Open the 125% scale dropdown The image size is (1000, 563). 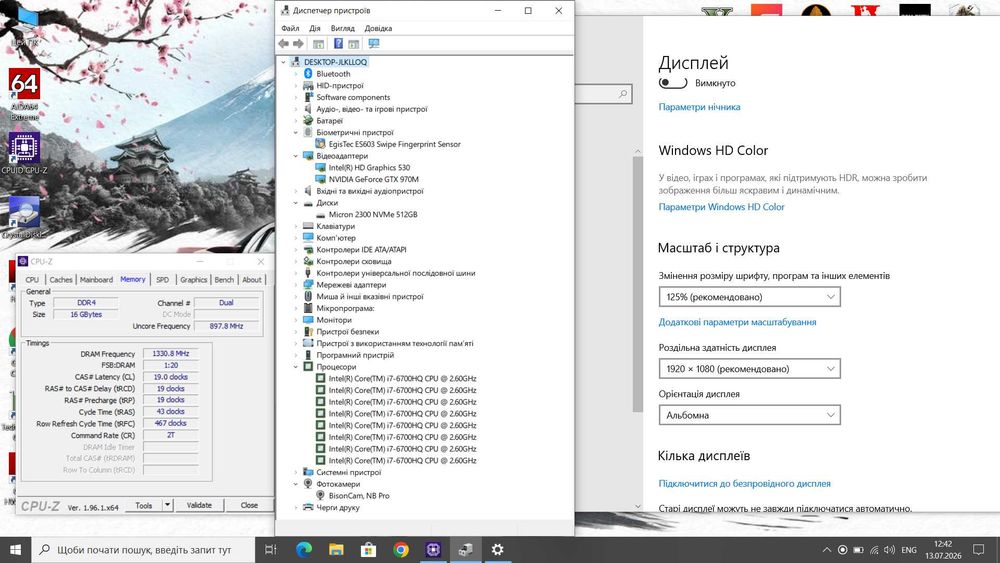(x=749, y=296)
